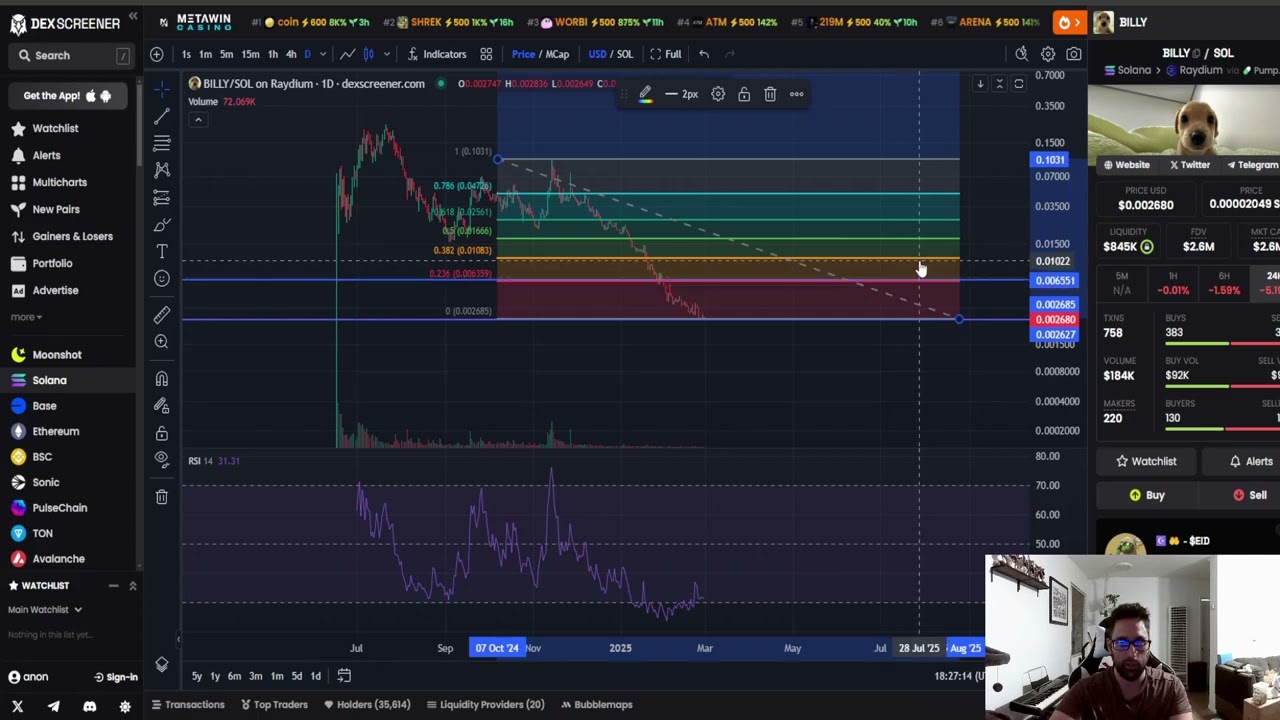This screenshot has height=720, width=1280.
Task: Lock the selected Fibonacci drawing
Action: coord(744,94)
